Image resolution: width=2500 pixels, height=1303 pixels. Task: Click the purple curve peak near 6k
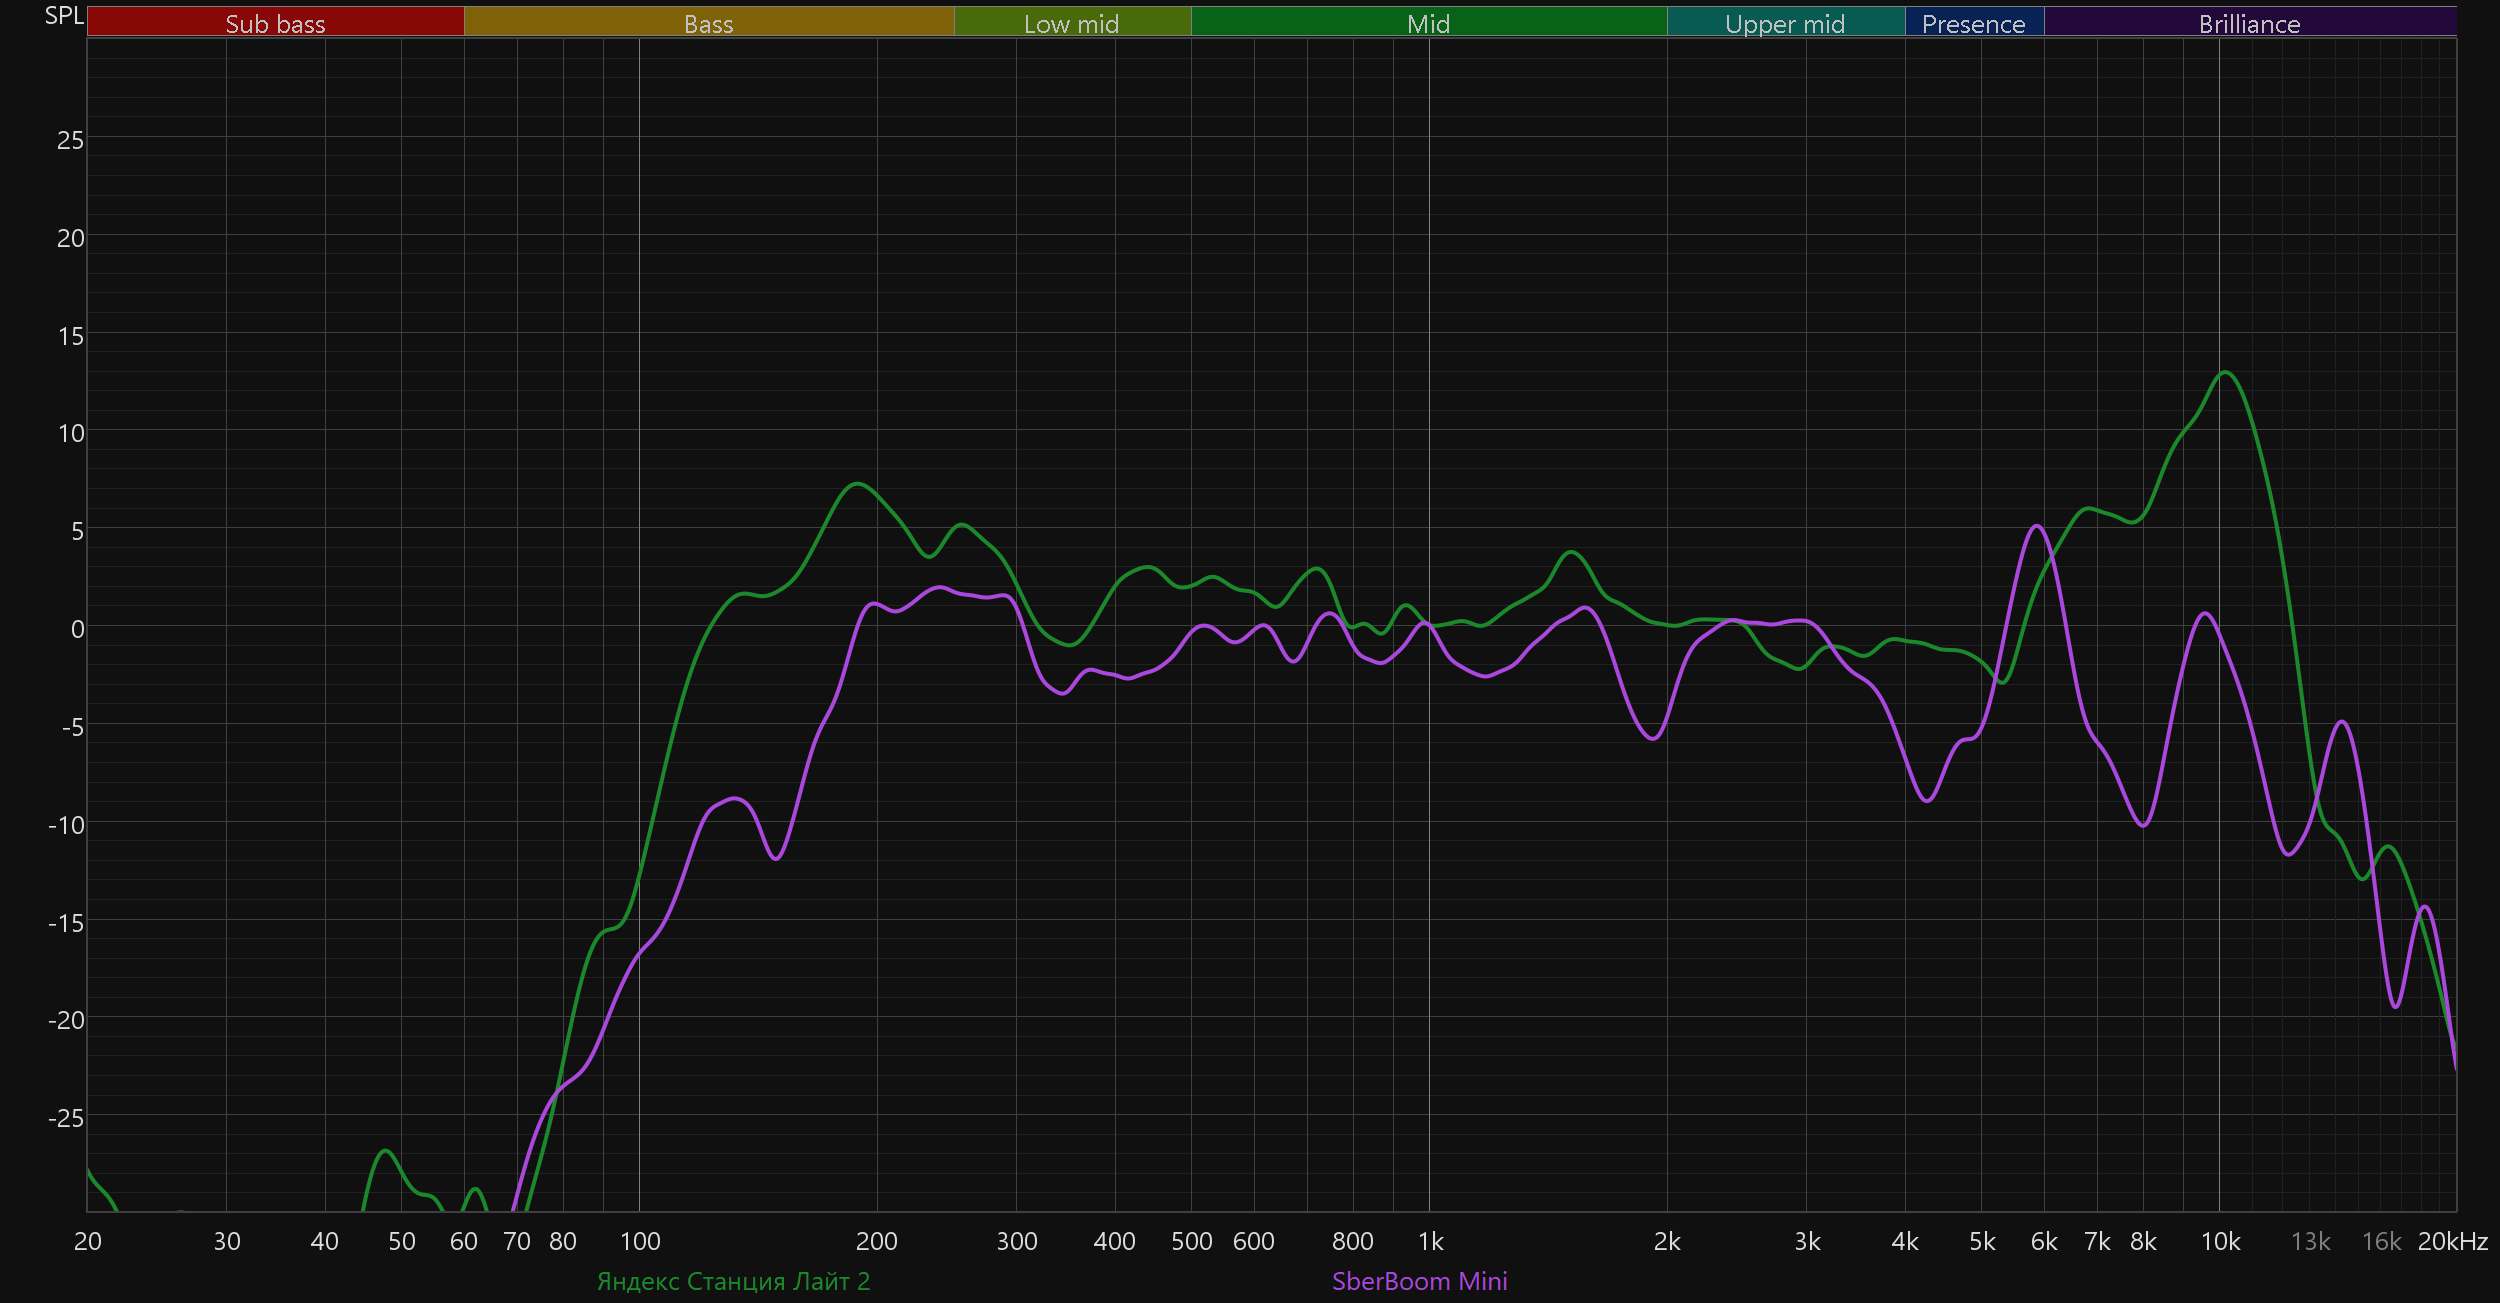pos(2037,526)
